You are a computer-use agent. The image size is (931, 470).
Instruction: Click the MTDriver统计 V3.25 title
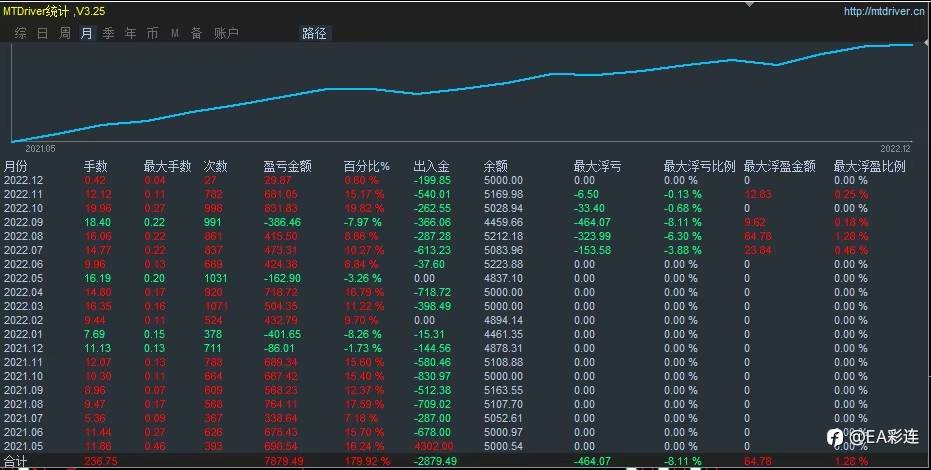click(x=54, y=11)
